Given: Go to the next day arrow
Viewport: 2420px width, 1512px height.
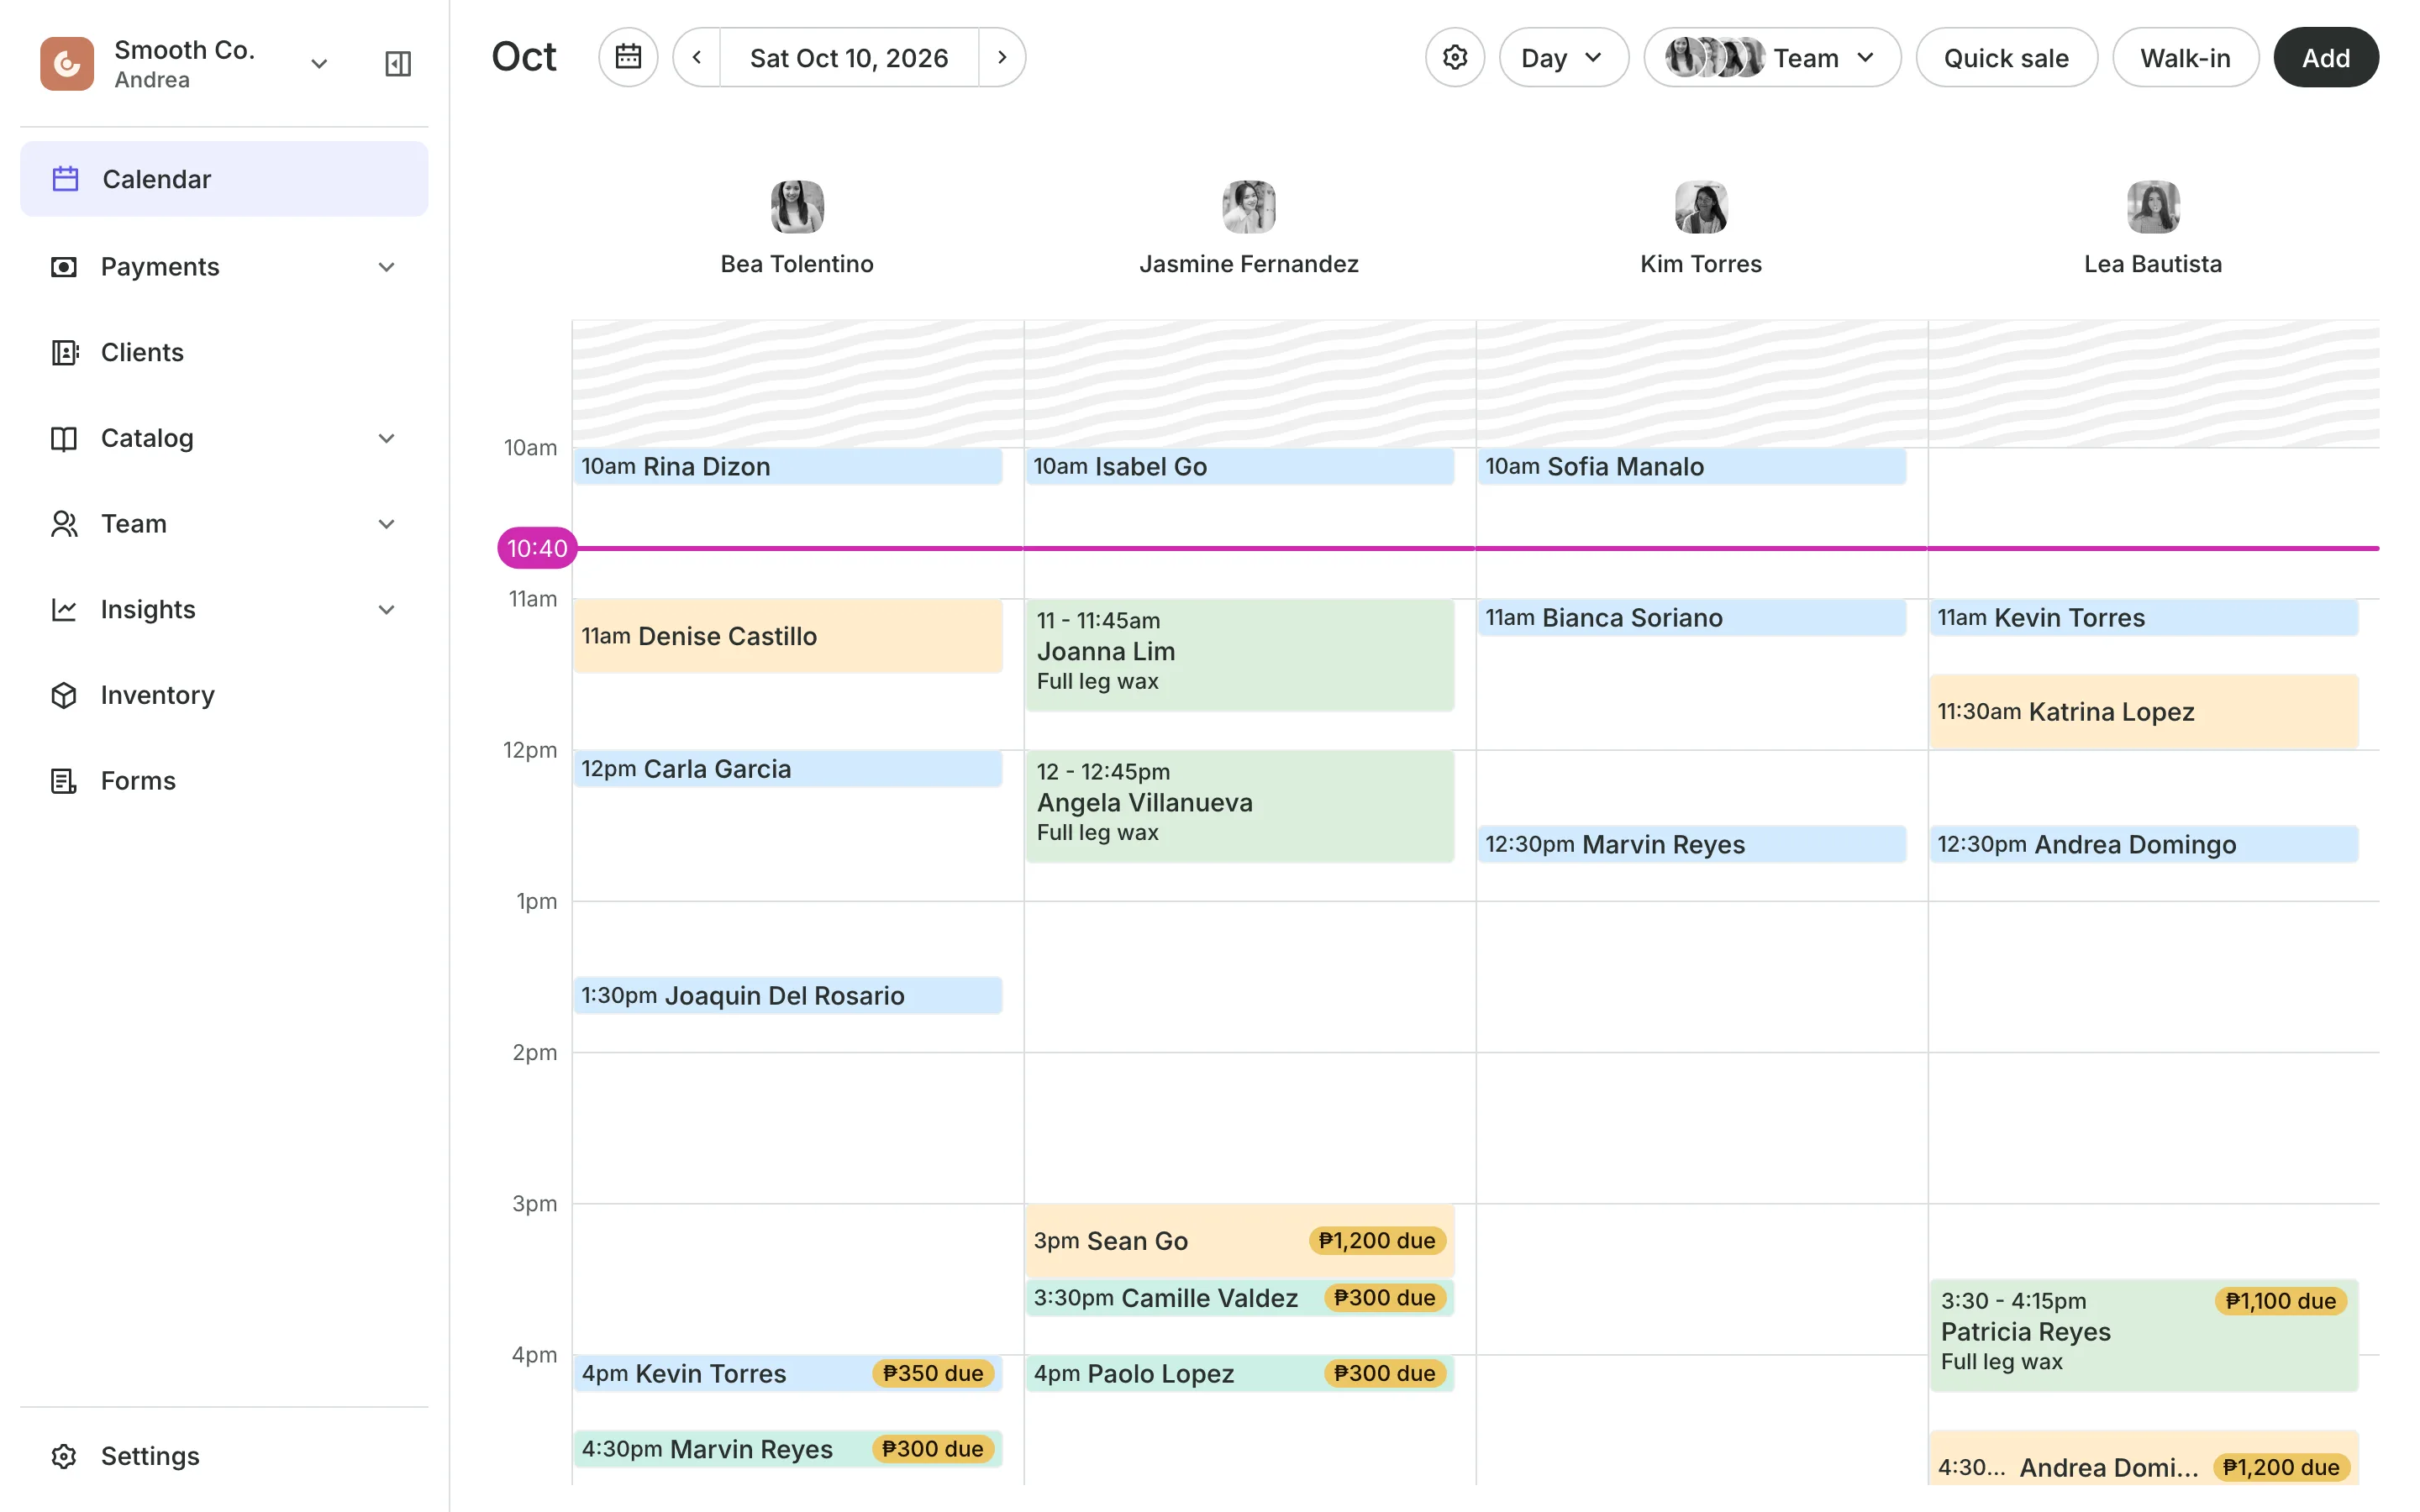Looking at the screenshot, I should coord(1002,58).
